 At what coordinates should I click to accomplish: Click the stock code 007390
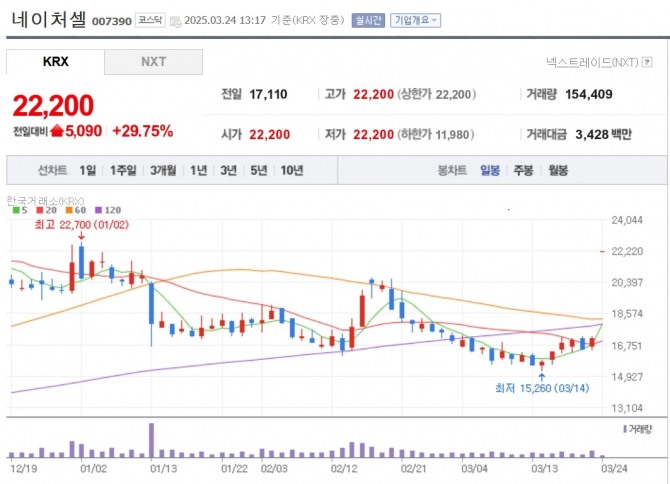[112, 21]
